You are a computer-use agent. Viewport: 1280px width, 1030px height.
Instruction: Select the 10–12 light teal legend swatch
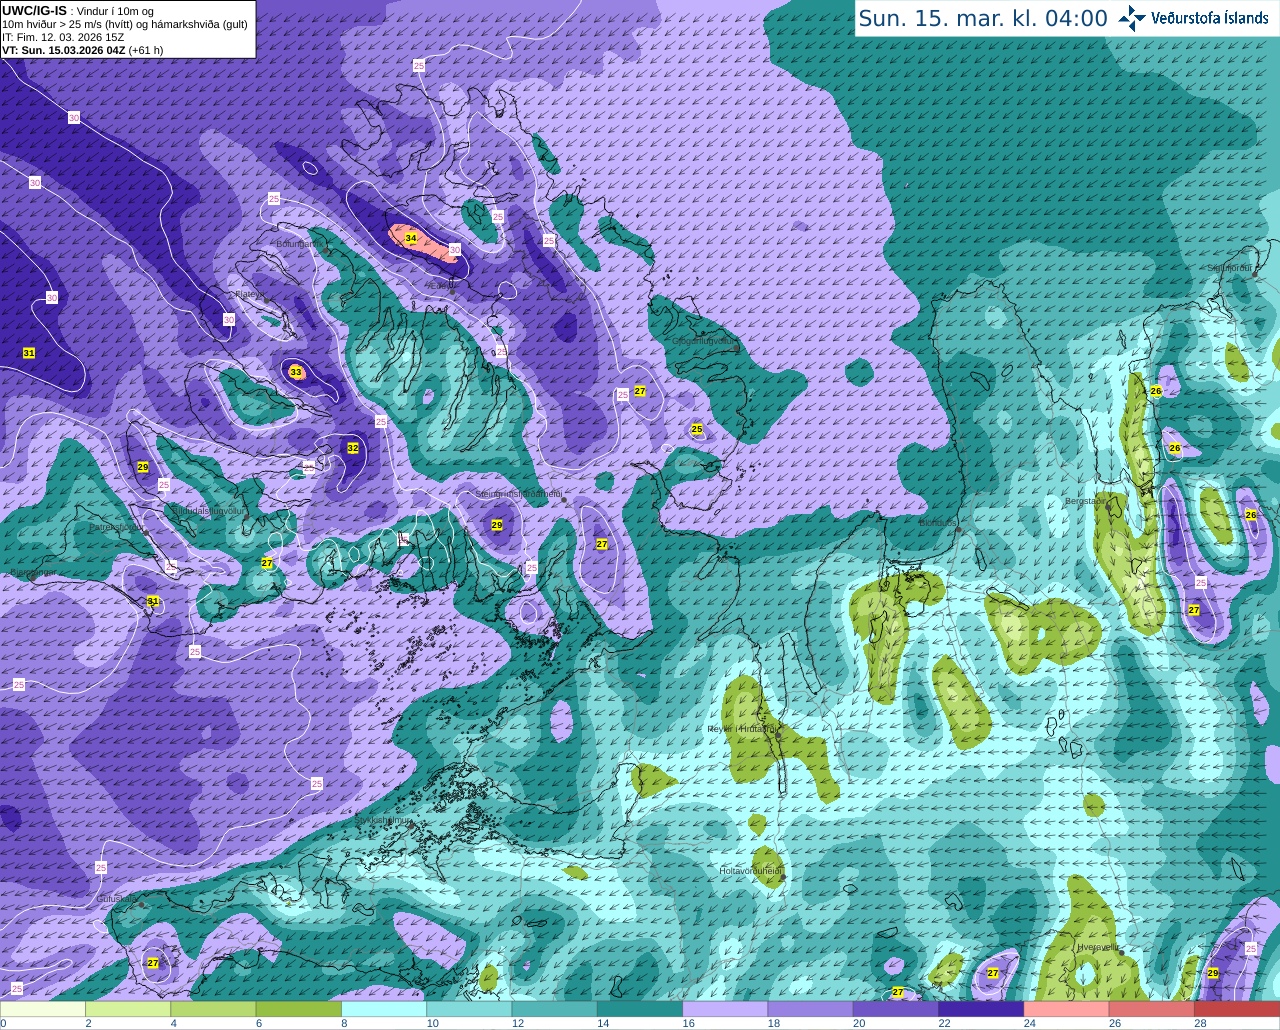pyautogui.click(x=469, y=1009)
